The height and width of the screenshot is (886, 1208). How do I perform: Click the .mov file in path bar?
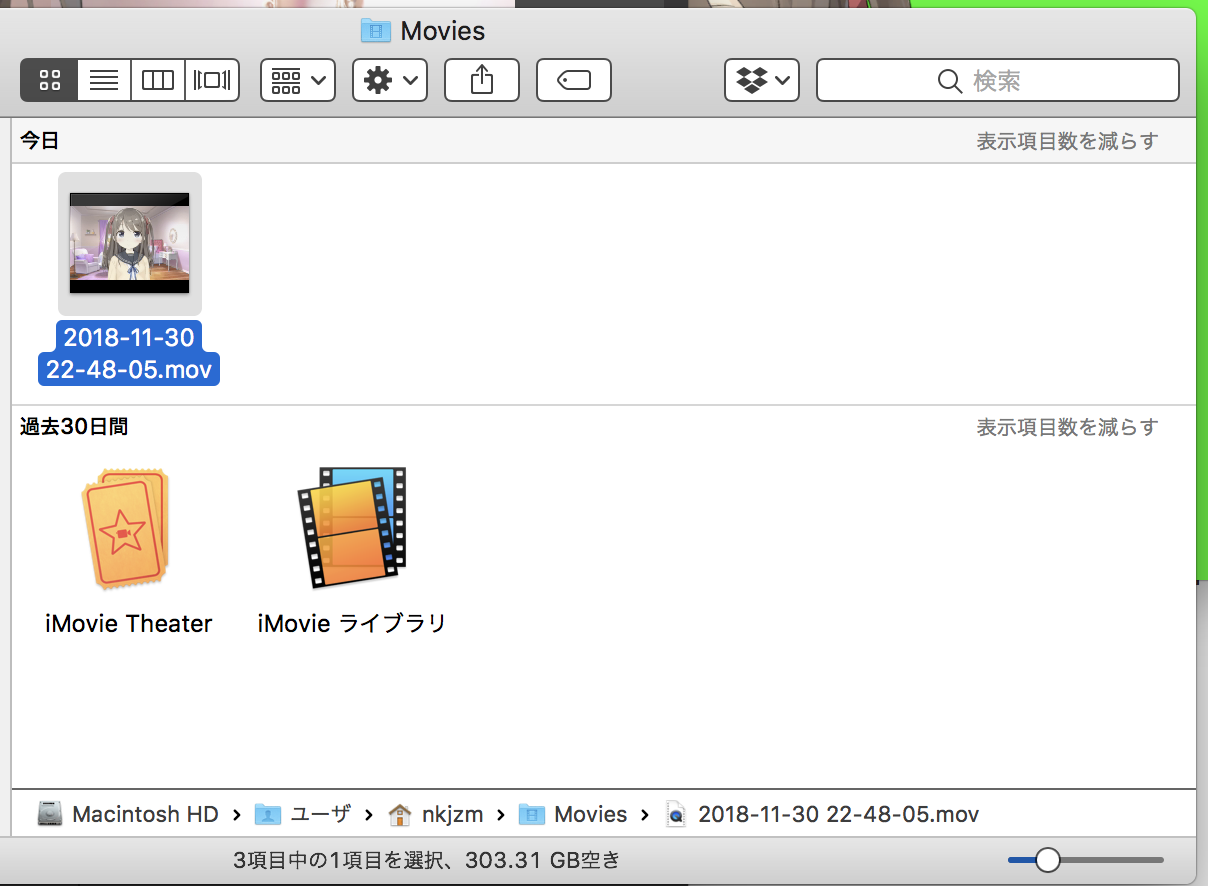tap(822, 814)
